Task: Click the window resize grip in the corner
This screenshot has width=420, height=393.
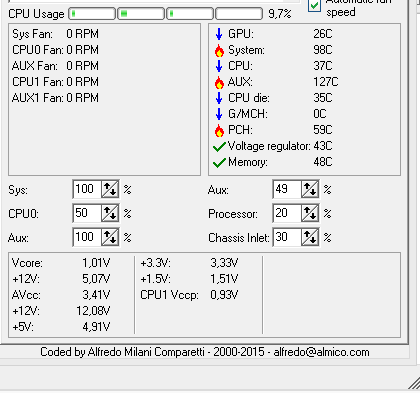Action: (x=414, y=383)
